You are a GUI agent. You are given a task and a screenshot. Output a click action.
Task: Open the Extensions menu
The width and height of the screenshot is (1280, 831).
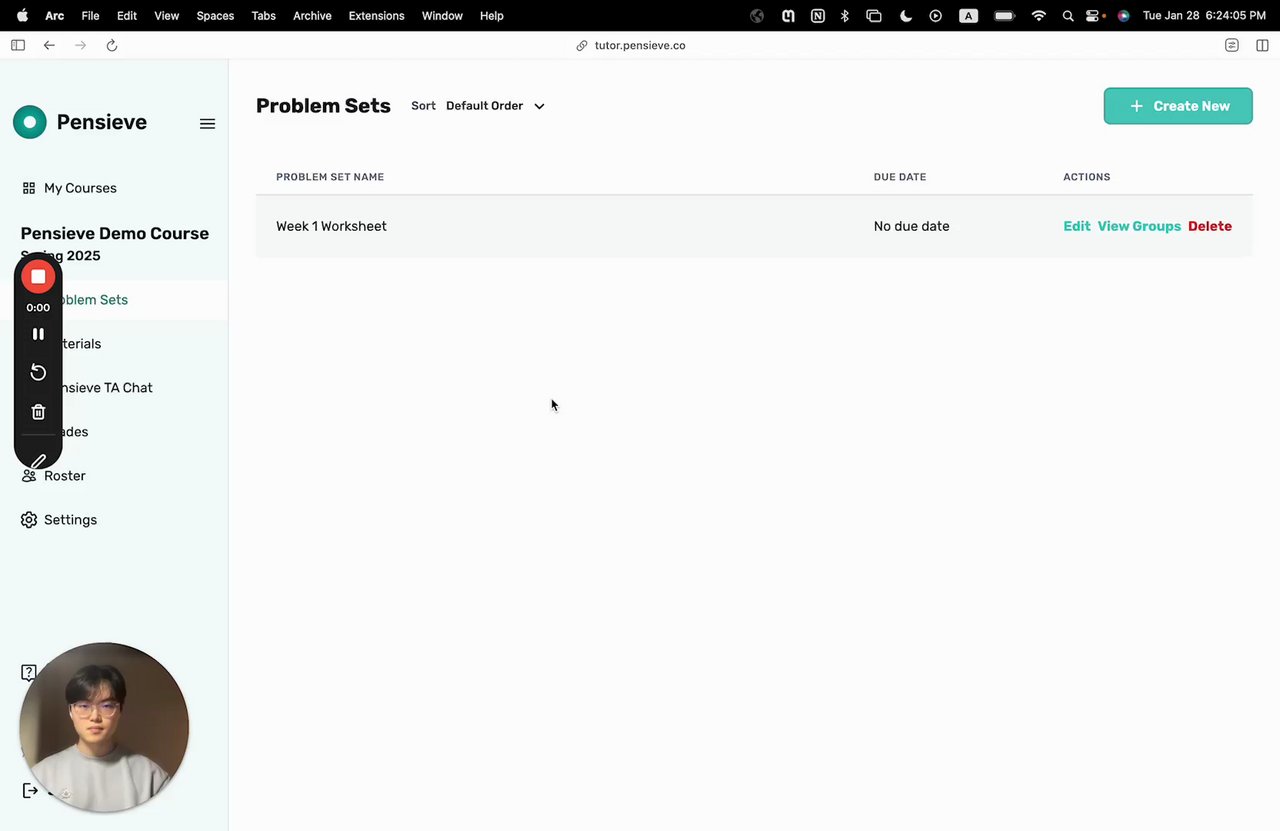[377, 16]
